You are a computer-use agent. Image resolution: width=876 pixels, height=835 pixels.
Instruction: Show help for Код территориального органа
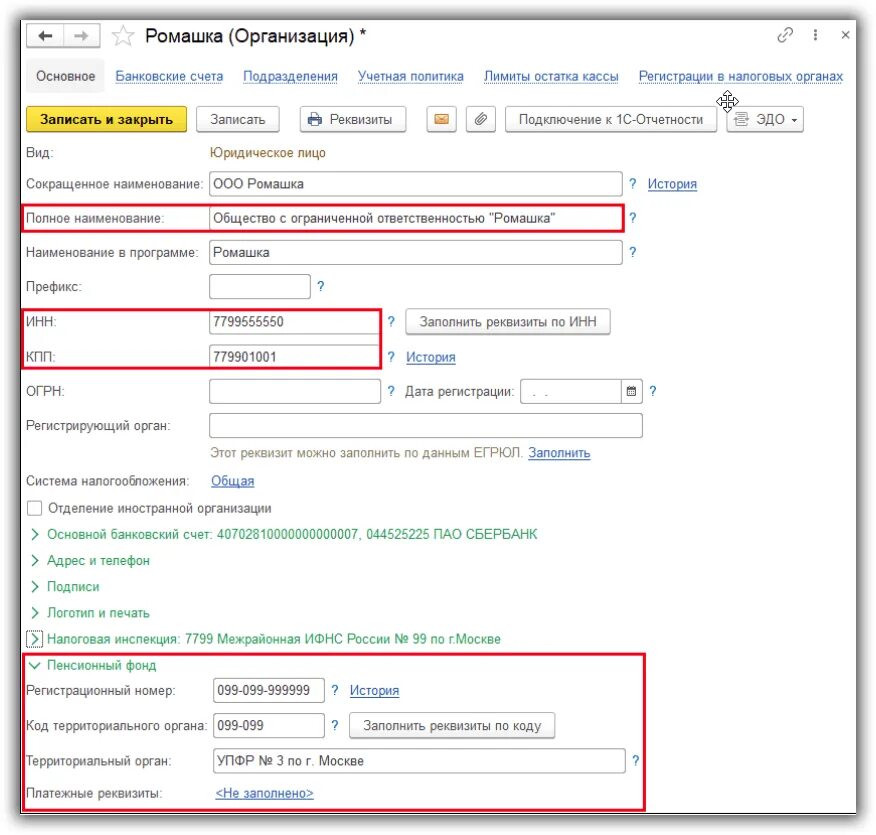[335, 725]
